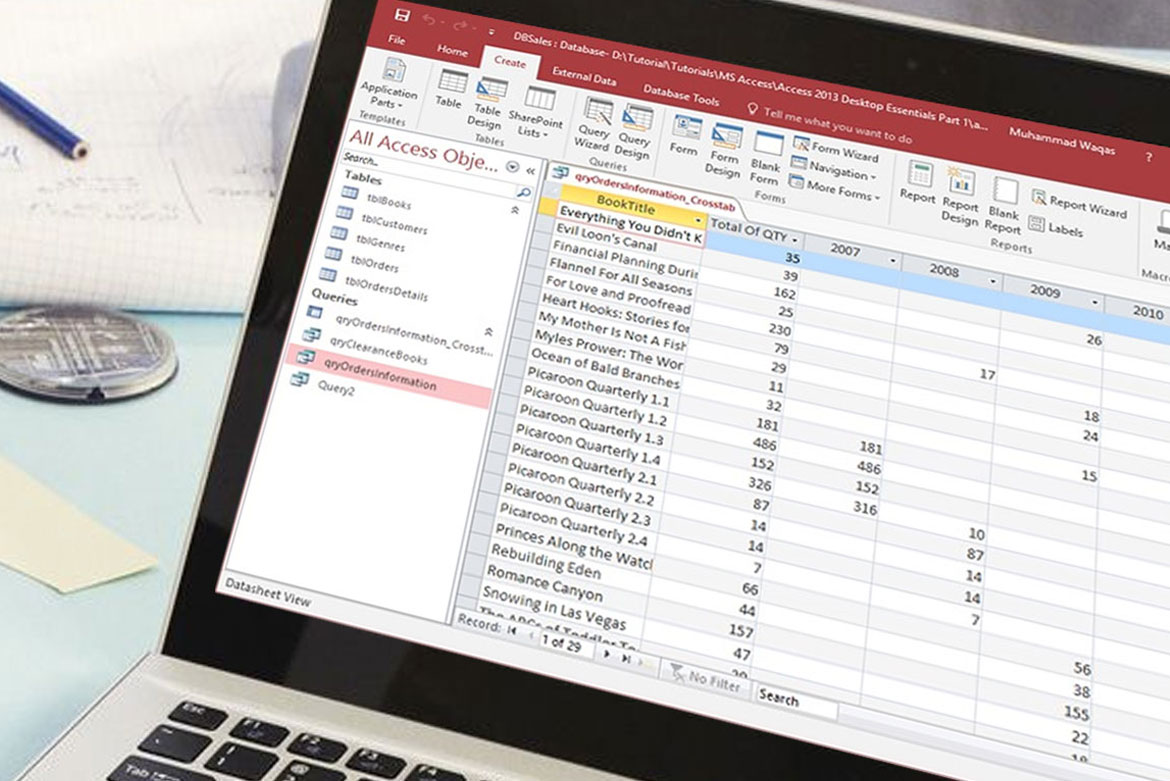The height and width of the screenshot is (781, 1170).
Task: Open the Database Tools tab
Action: point(681,95)
